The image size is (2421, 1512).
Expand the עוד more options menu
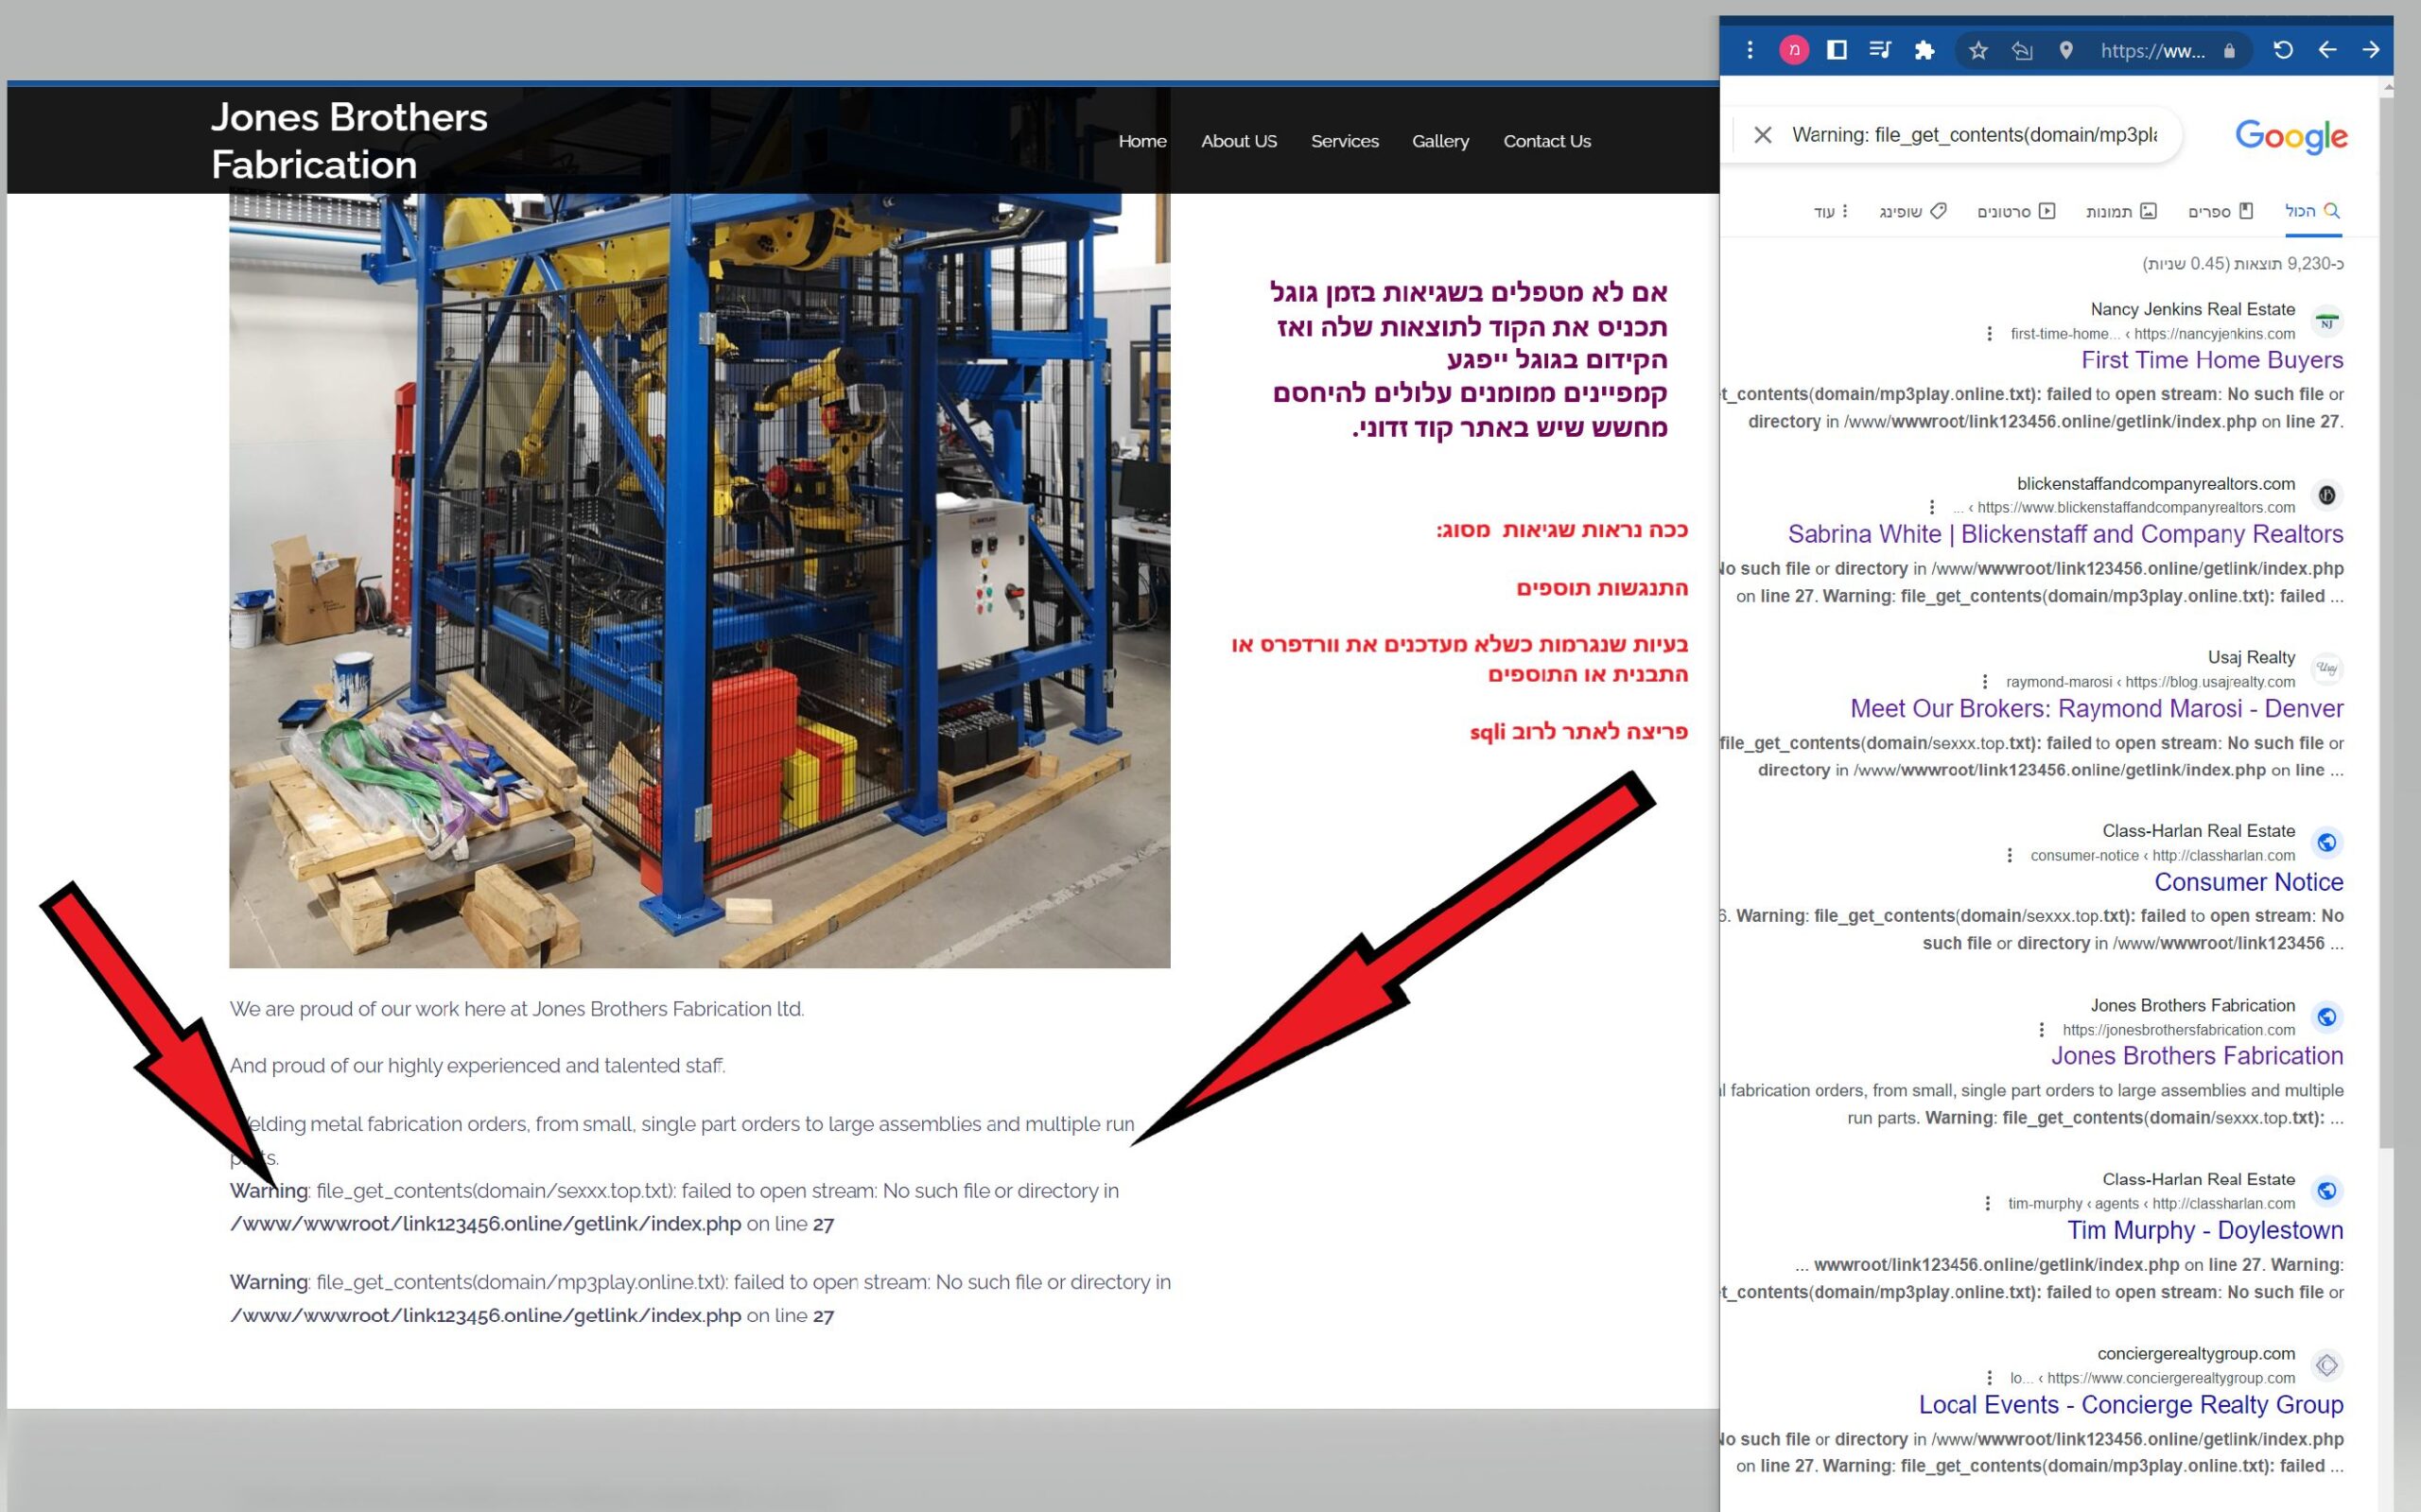click(1832, 211)
